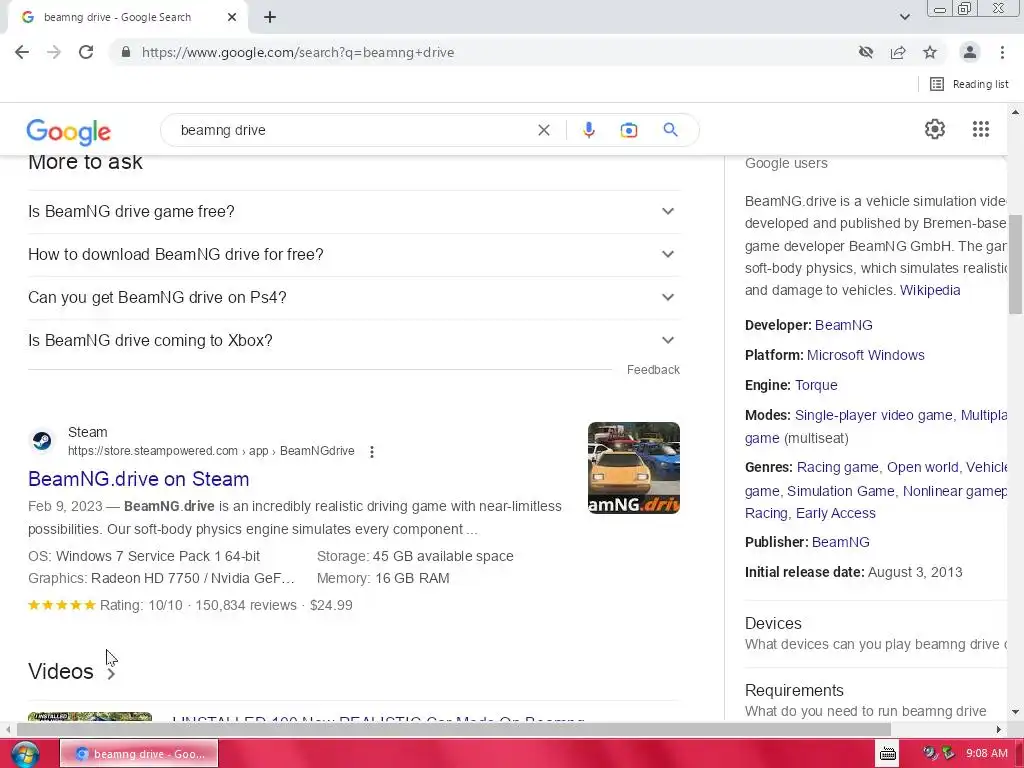Open Publisher BeamNG link
1024x768 pixels.
(840, 542)
